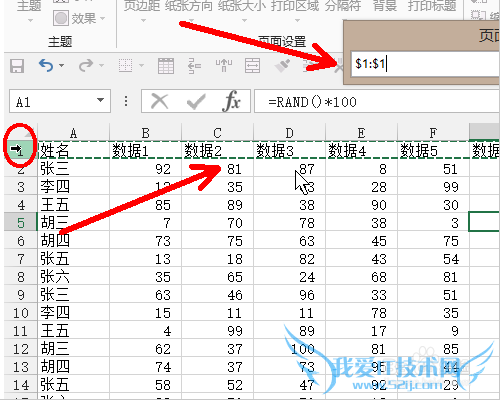Image resolution: width=500 pixels, height=400 pixels.
Task: Click the Save floppy disk icon
Action: [x=17, y=66]
